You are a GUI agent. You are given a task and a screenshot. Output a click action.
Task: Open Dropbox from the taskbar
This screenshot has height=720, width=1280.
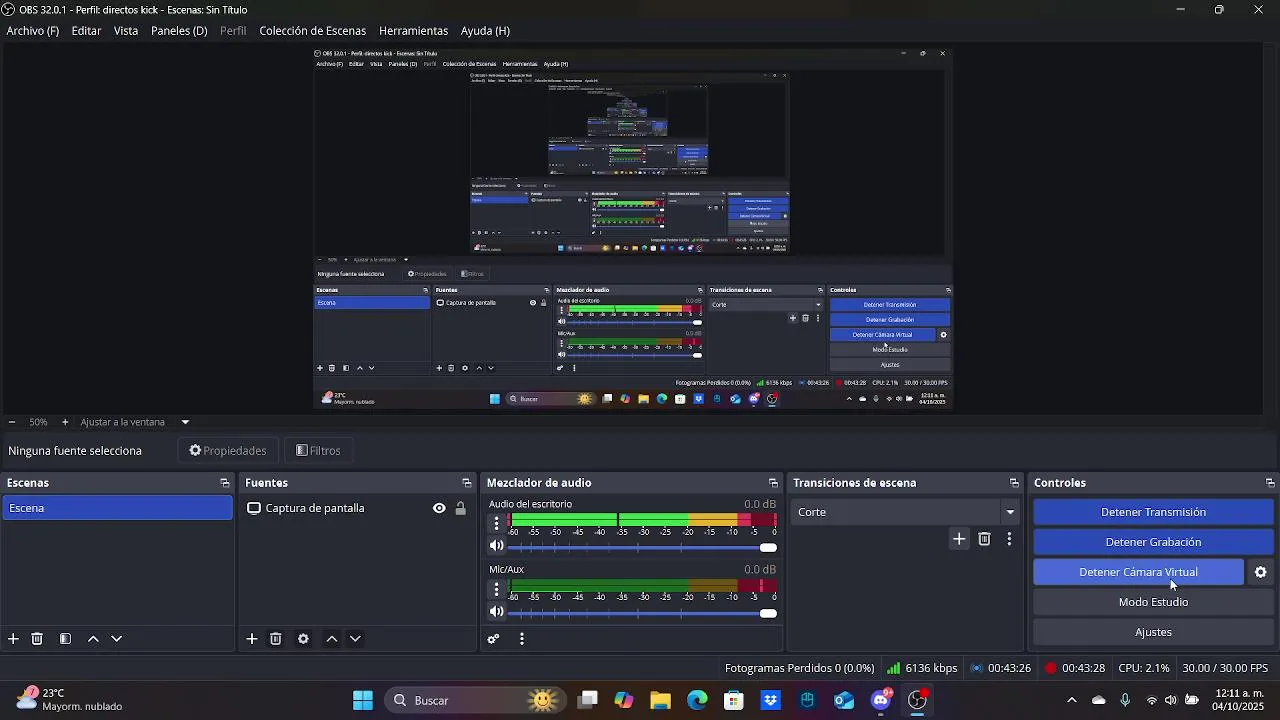[770, 700]
